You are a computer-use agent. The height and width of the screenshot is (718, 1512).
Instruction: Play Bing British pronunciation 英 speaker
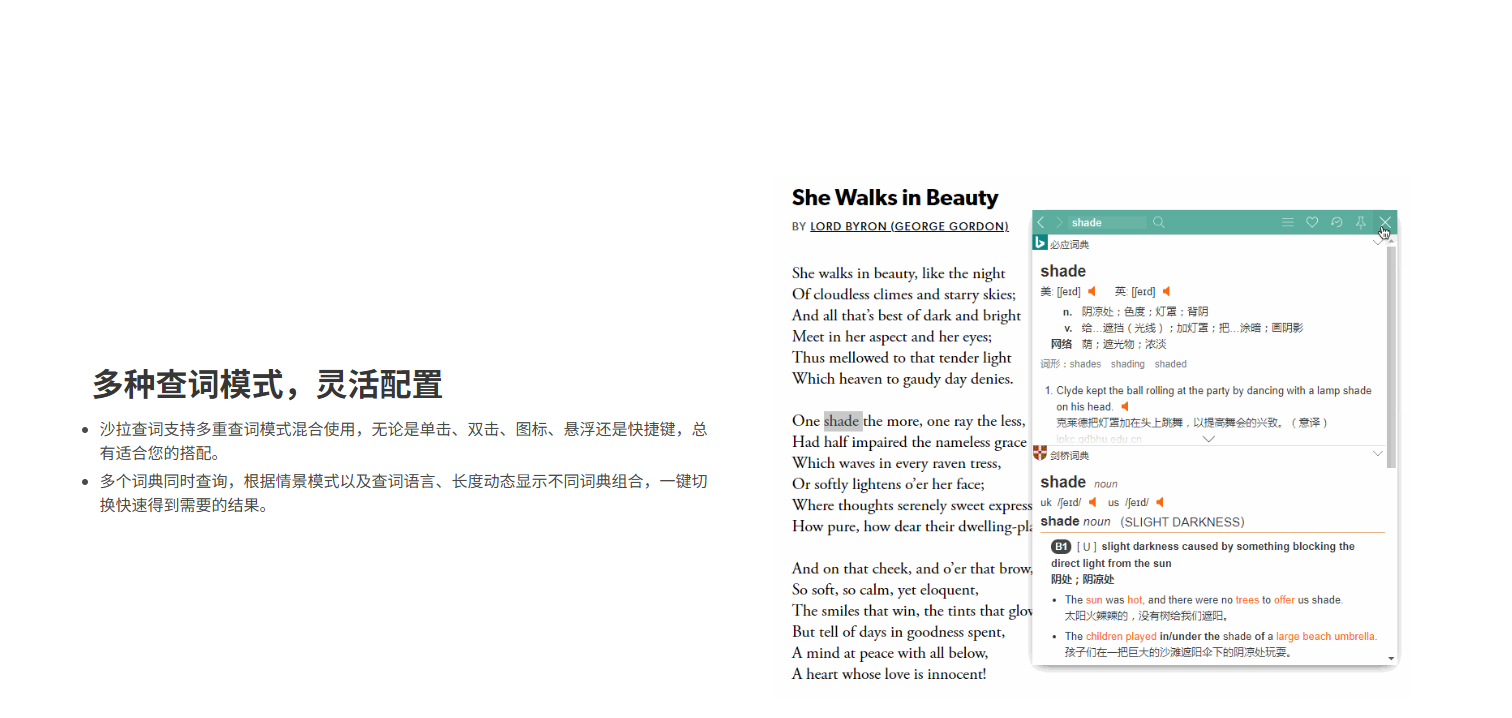pyautogui.click(x=1166, y=292)
